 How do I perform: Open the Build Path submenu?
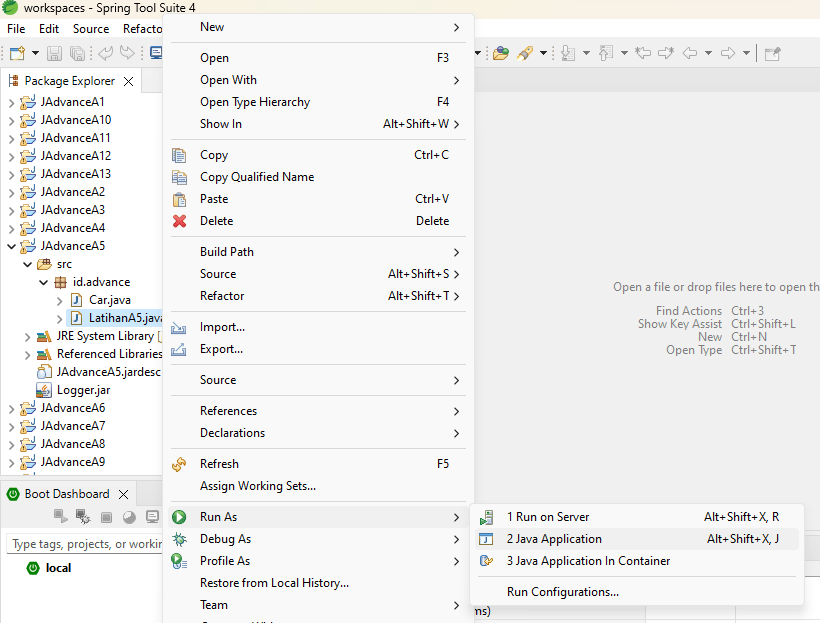(318, 252)
